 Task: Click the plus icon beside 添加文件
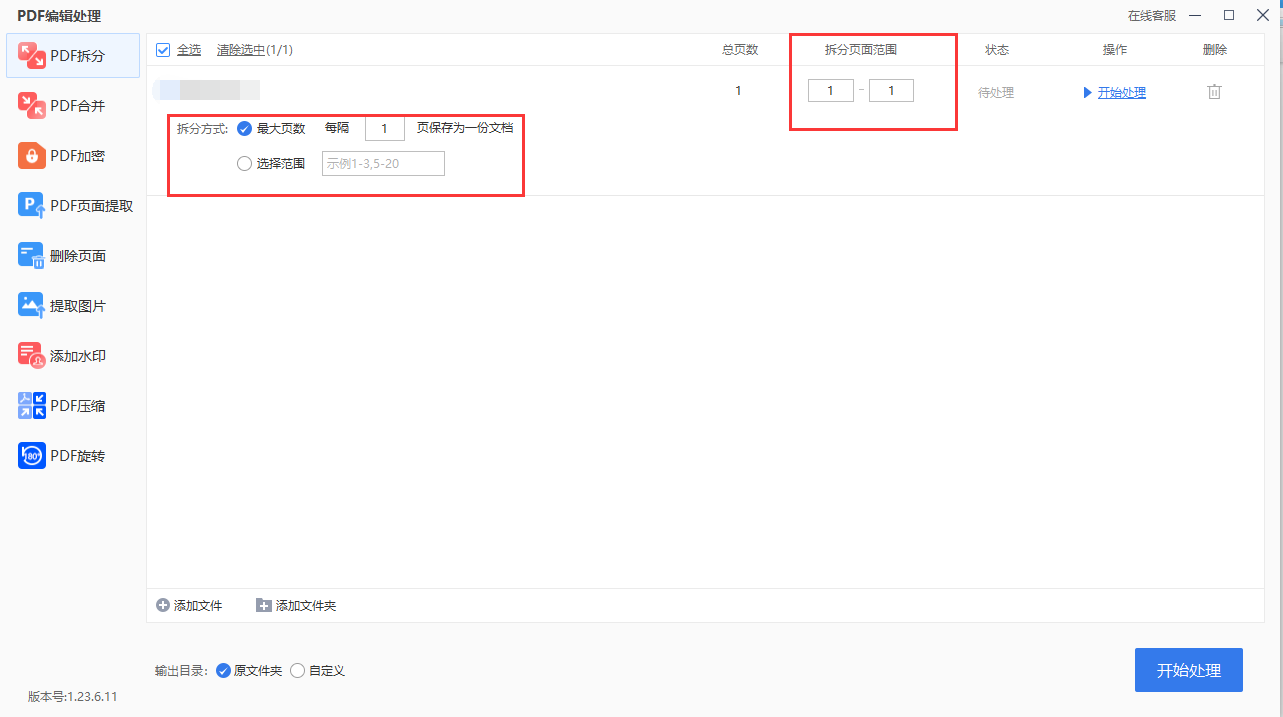point(163,605)
